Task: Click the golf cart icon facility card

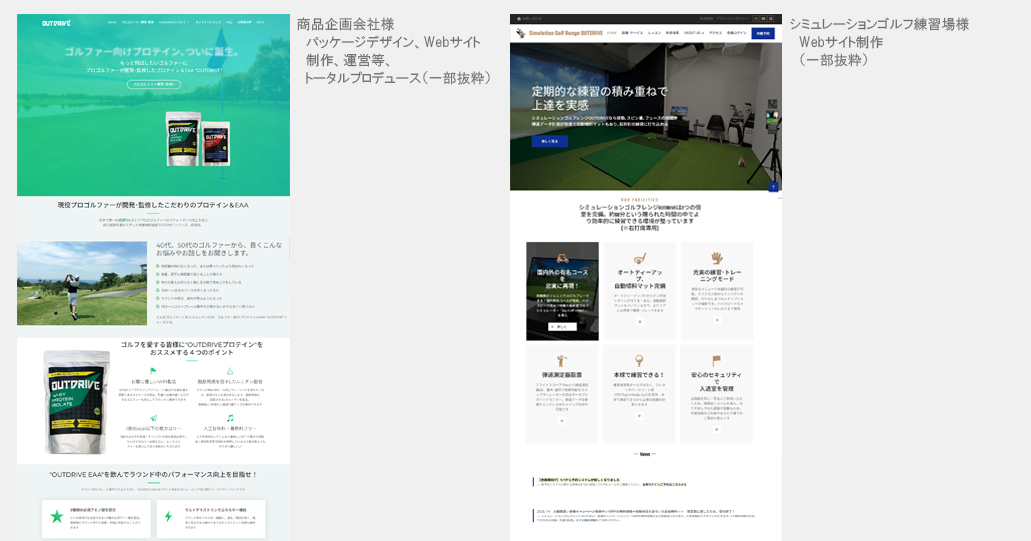Action: pos(563,254)
